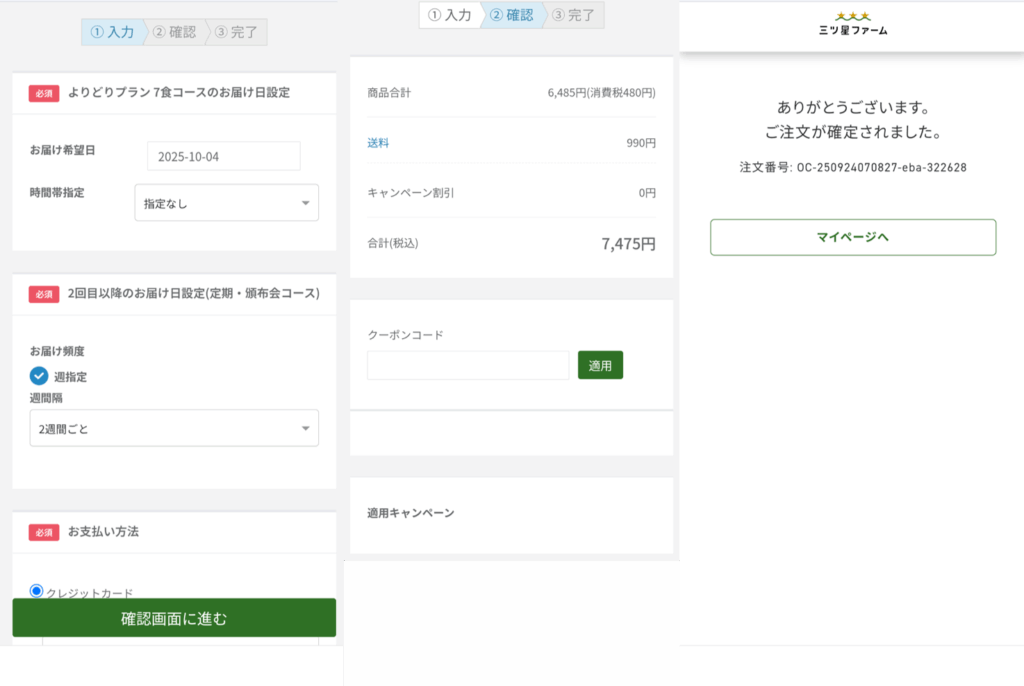Select the ③ 完了 step in left panel

(237, 32)
